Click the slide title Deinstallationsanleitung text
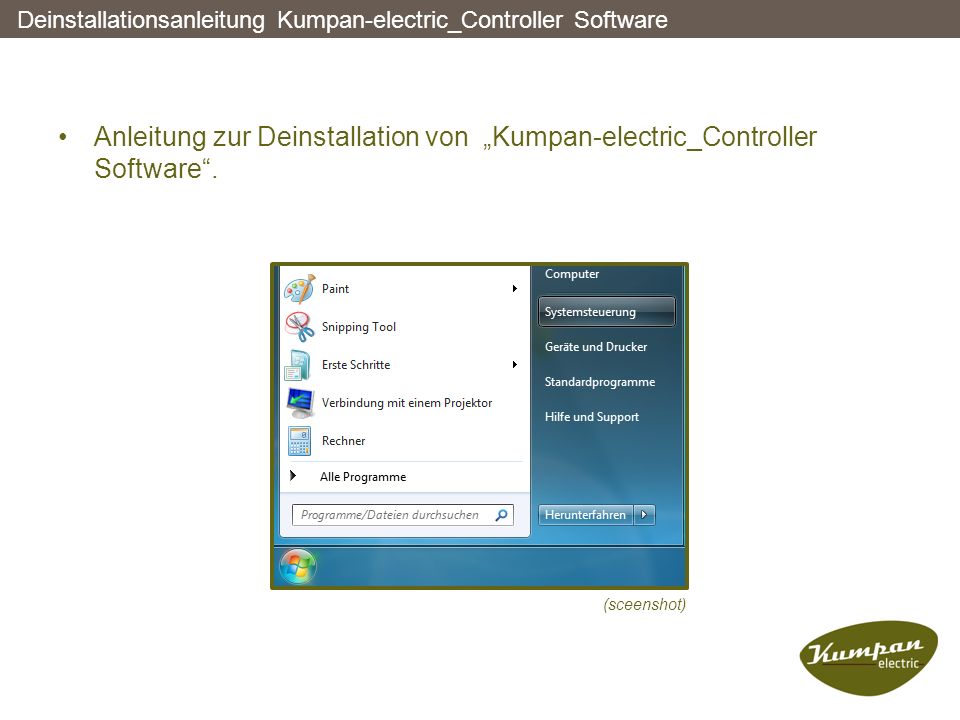 342,20
